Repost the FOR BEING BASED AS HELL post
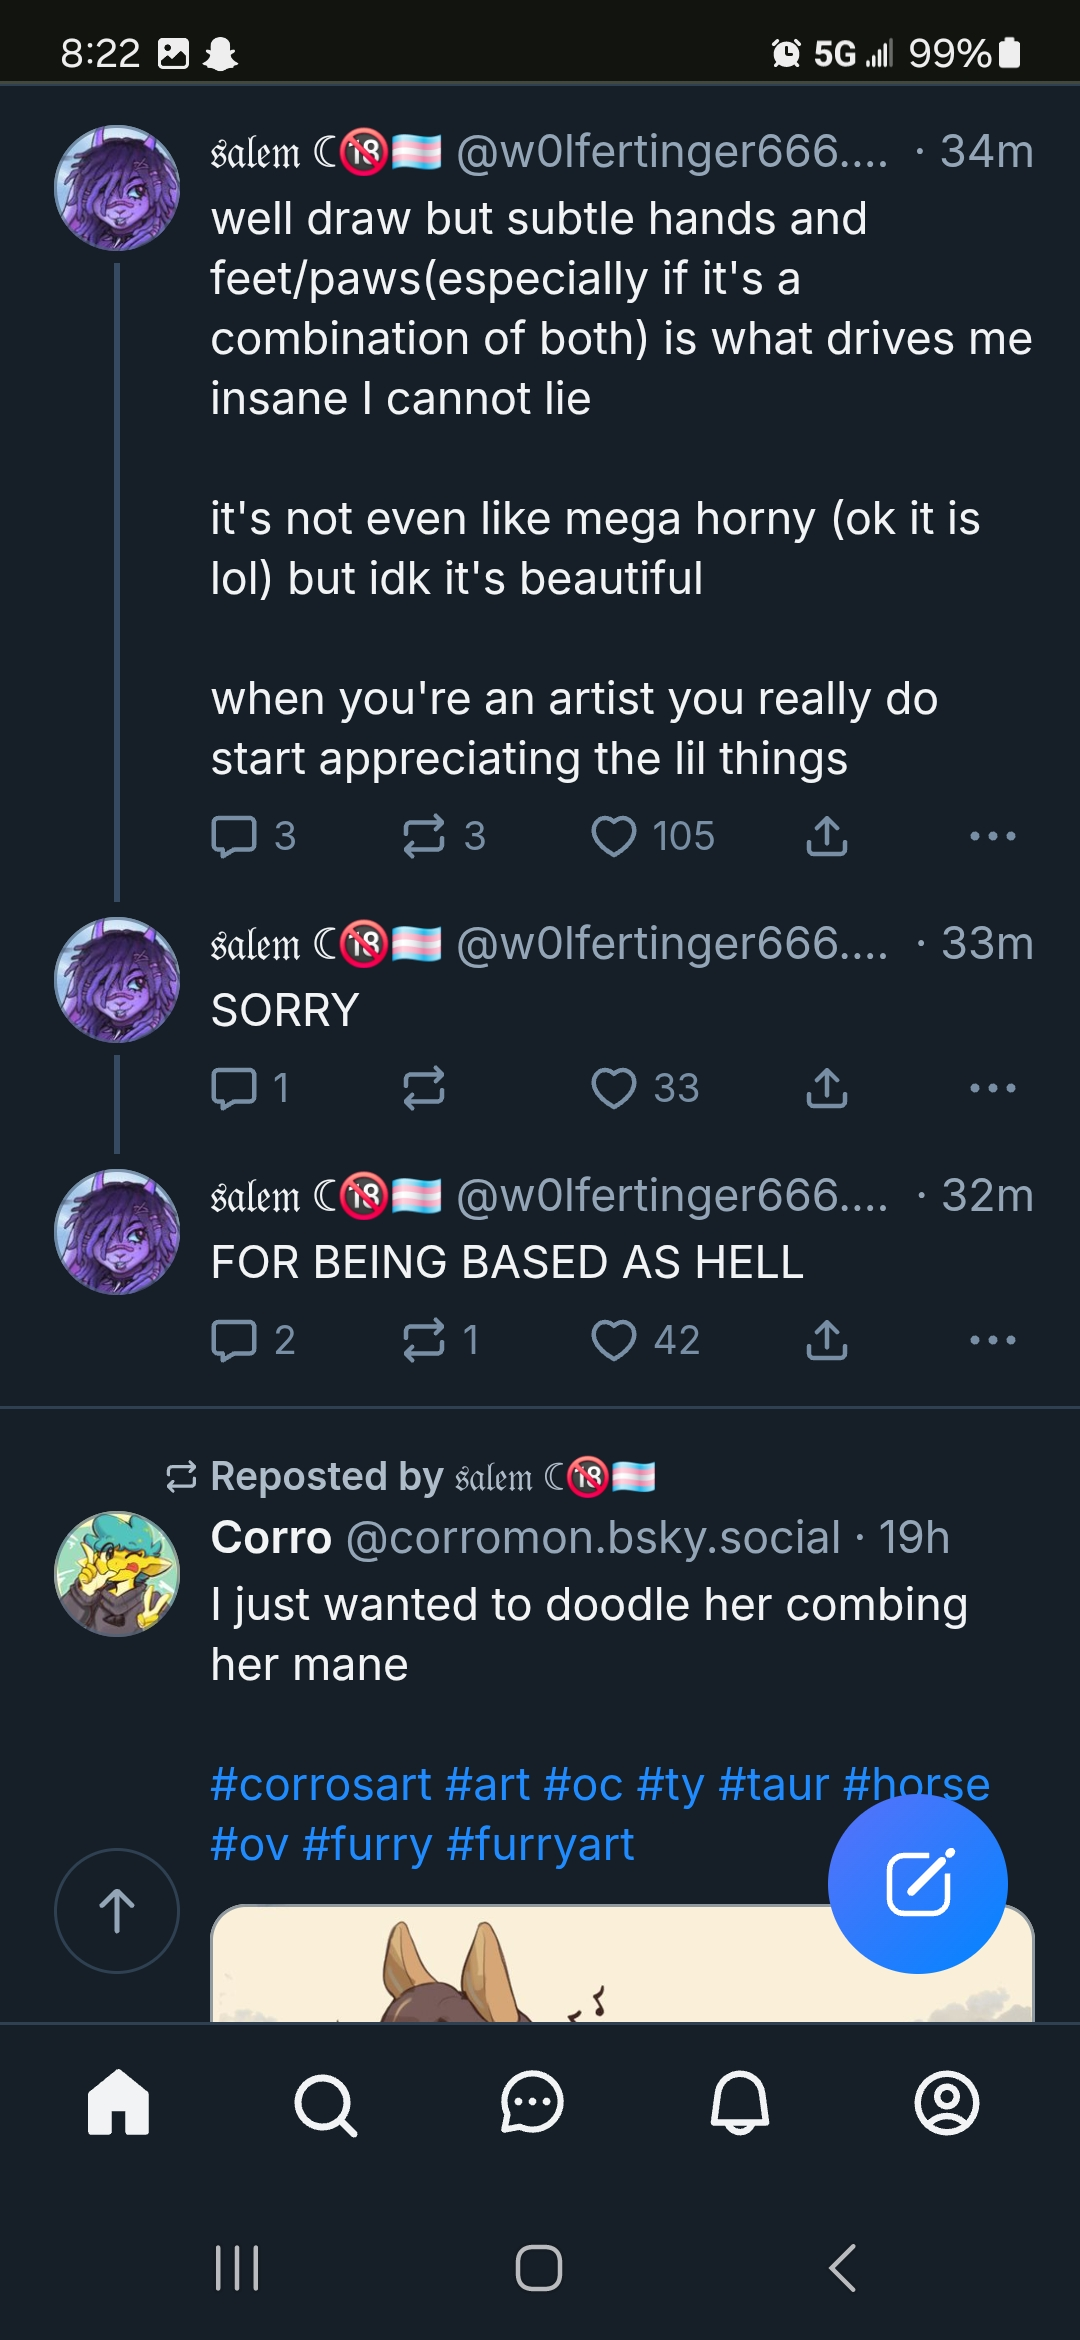 424,1340
